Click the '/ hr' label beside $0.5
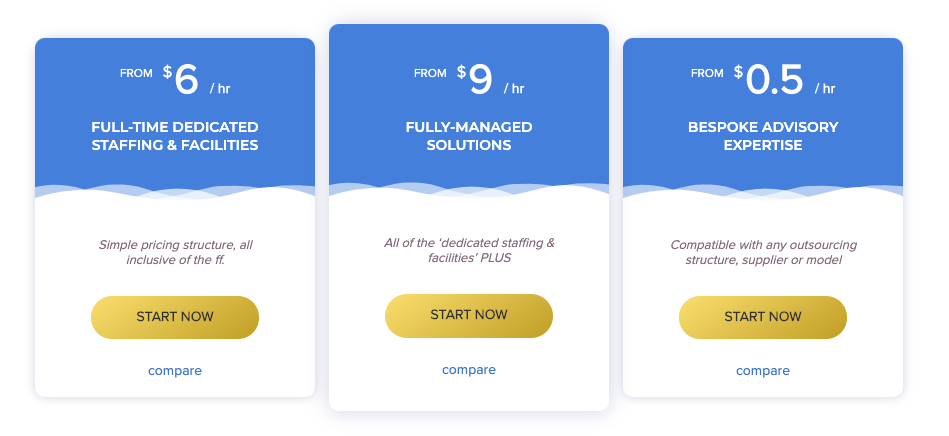949x436 pixels. 825,88
